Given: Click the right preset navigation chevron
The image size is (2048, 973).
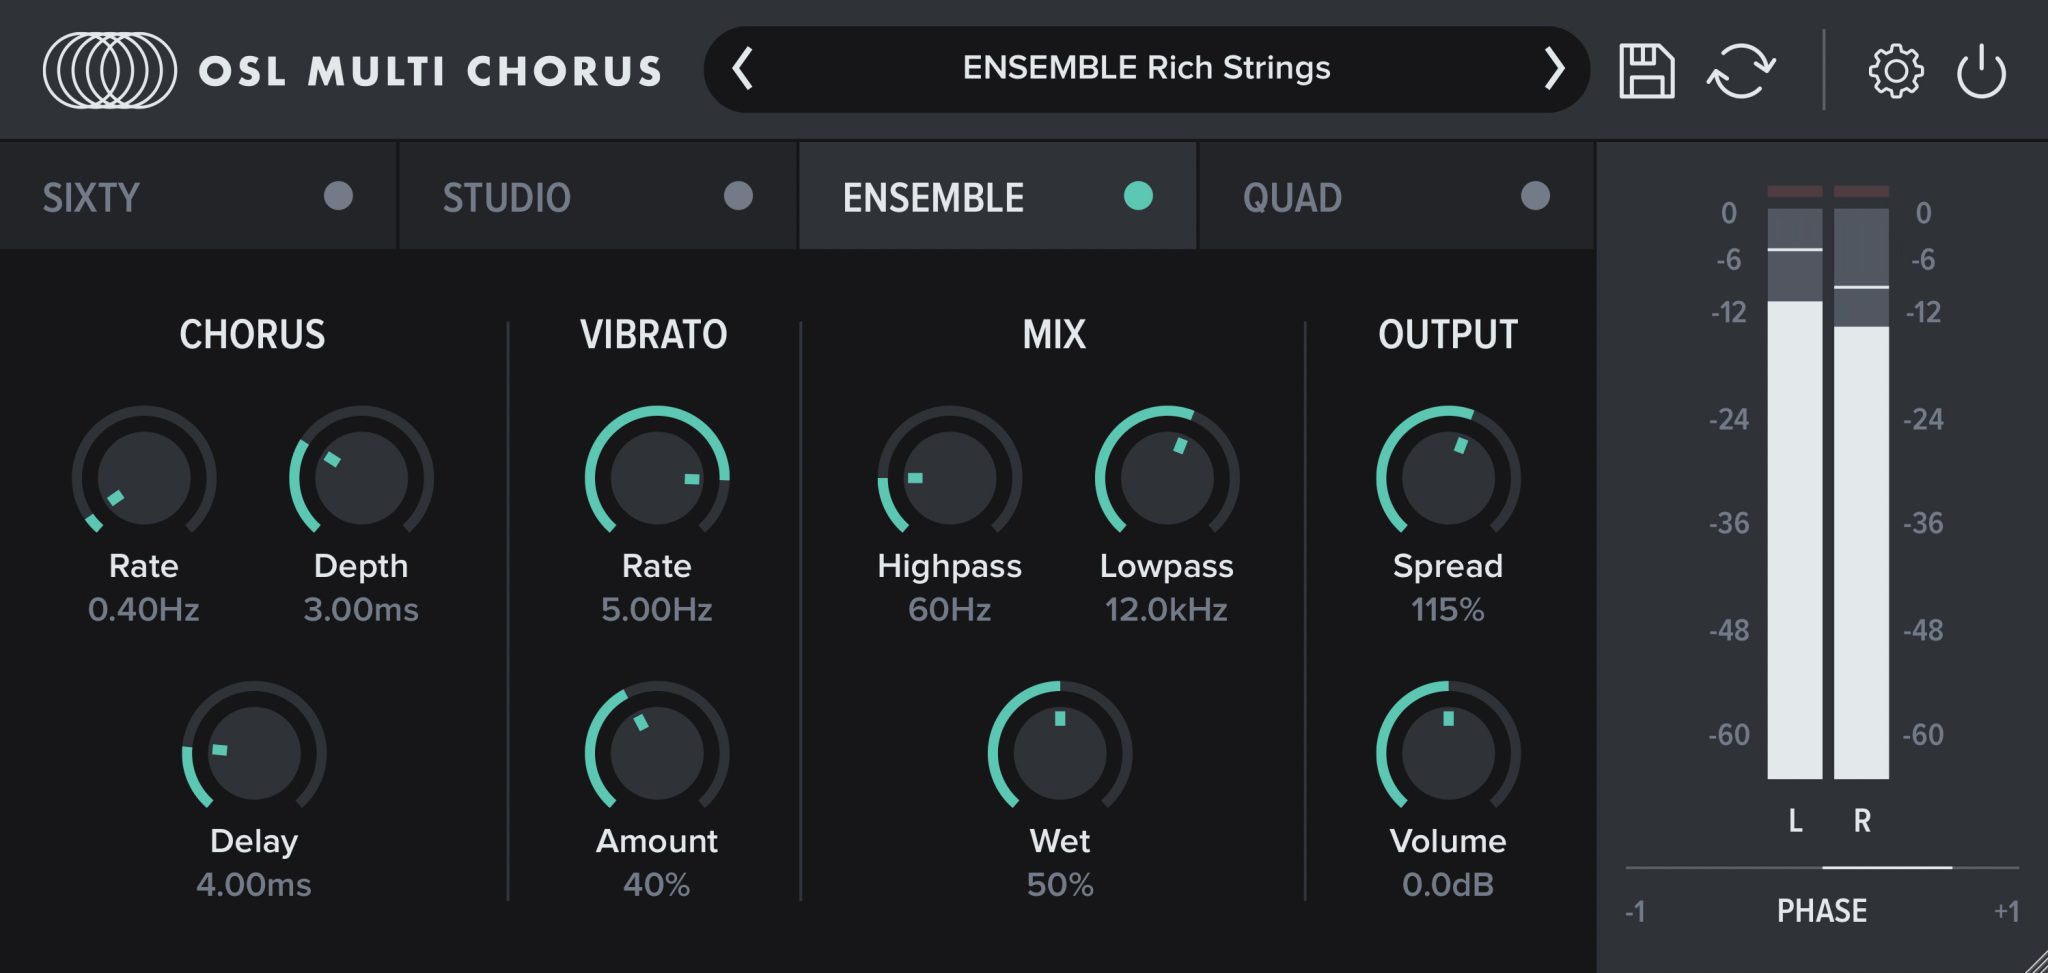Looking at the screenshot, I should [1553, 68].
